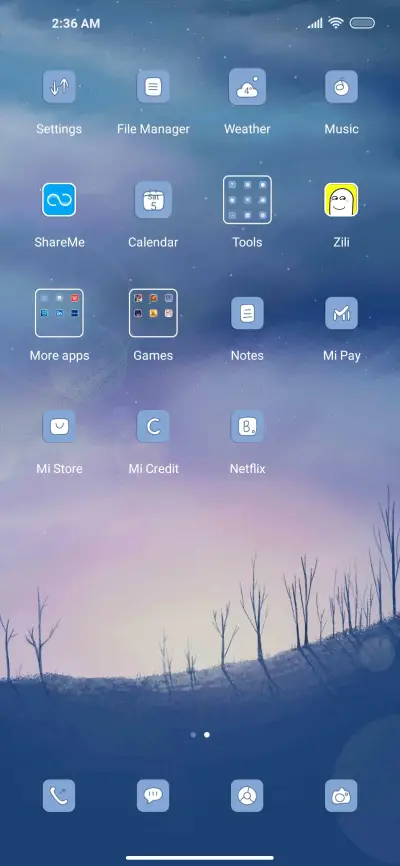Screen dimensions: 400x866
Task: Open the ShareMe app
Action: pyautogui.click(x=59, y=200)
